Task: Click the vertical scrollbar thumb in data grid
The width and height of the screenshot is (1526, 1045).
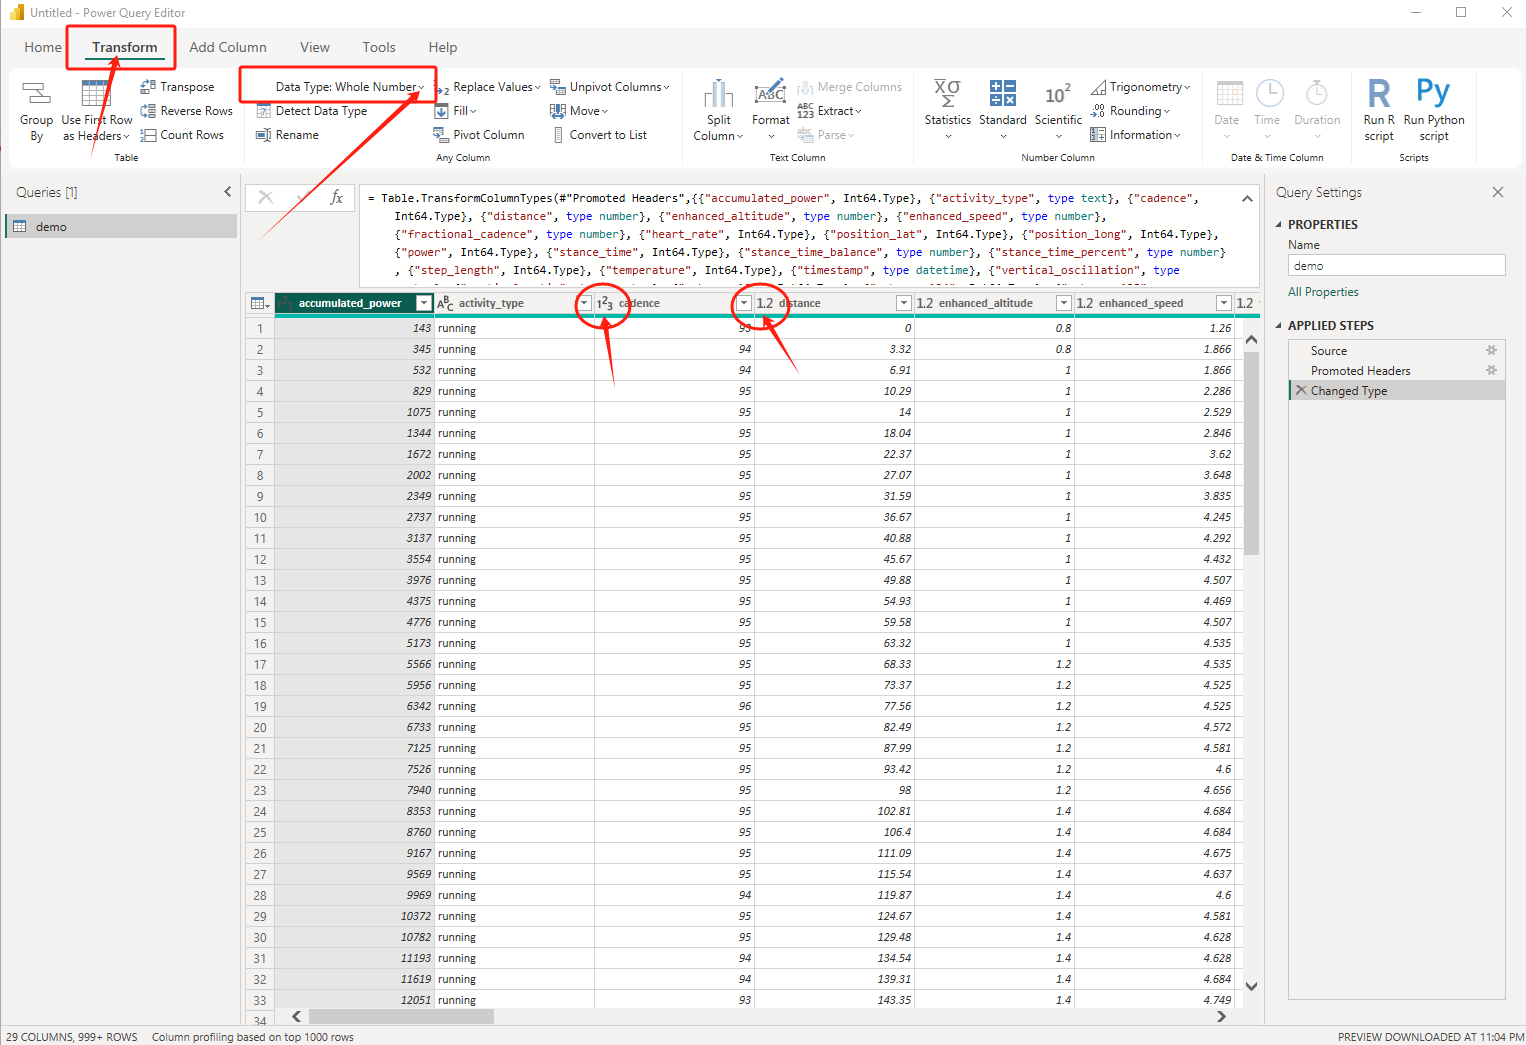Action: 1251,452
